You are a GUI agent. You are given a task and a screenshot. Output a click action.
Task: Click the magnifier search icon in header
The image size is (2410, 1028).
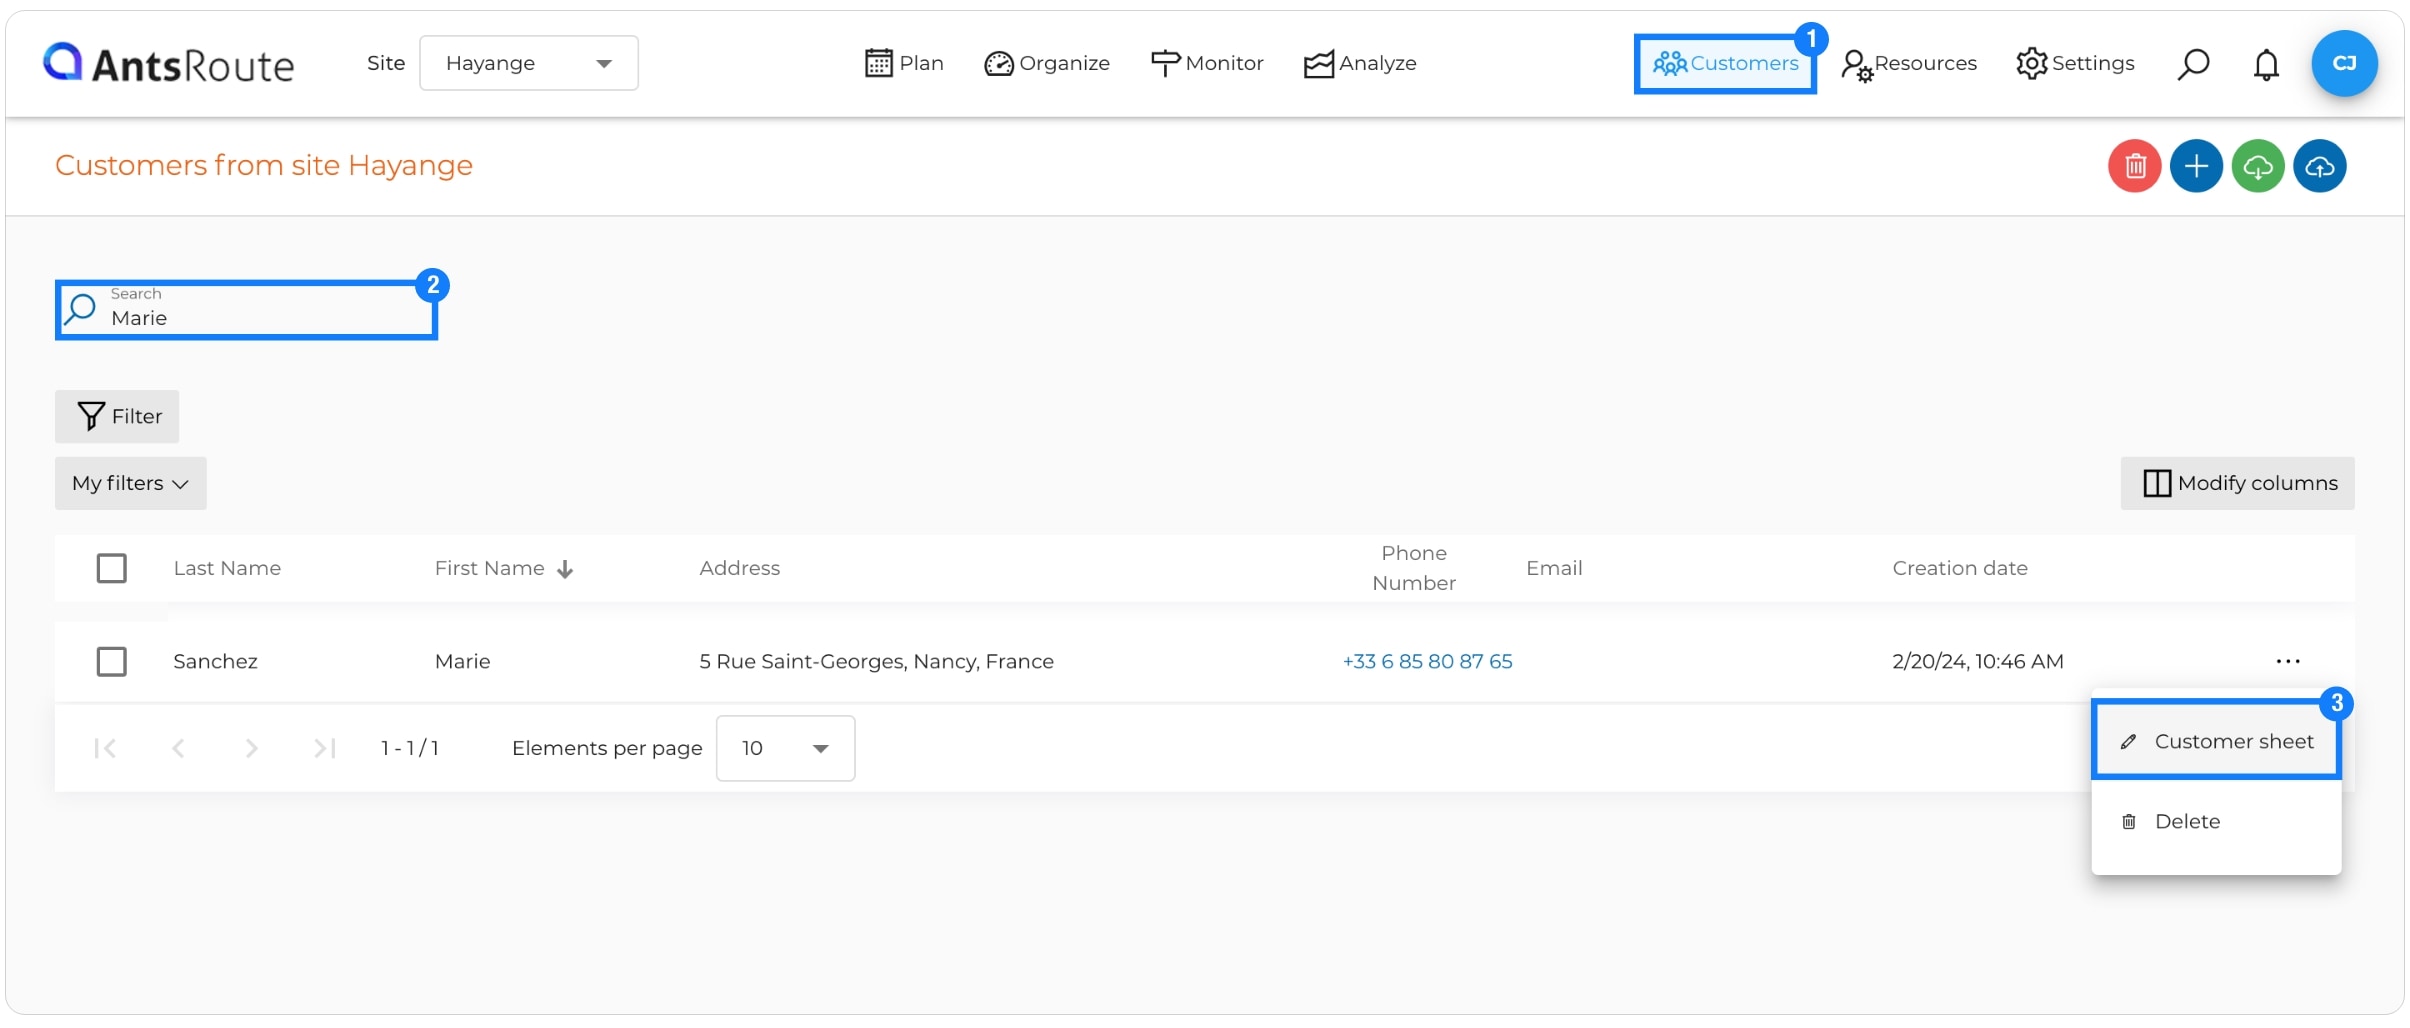2193,64
